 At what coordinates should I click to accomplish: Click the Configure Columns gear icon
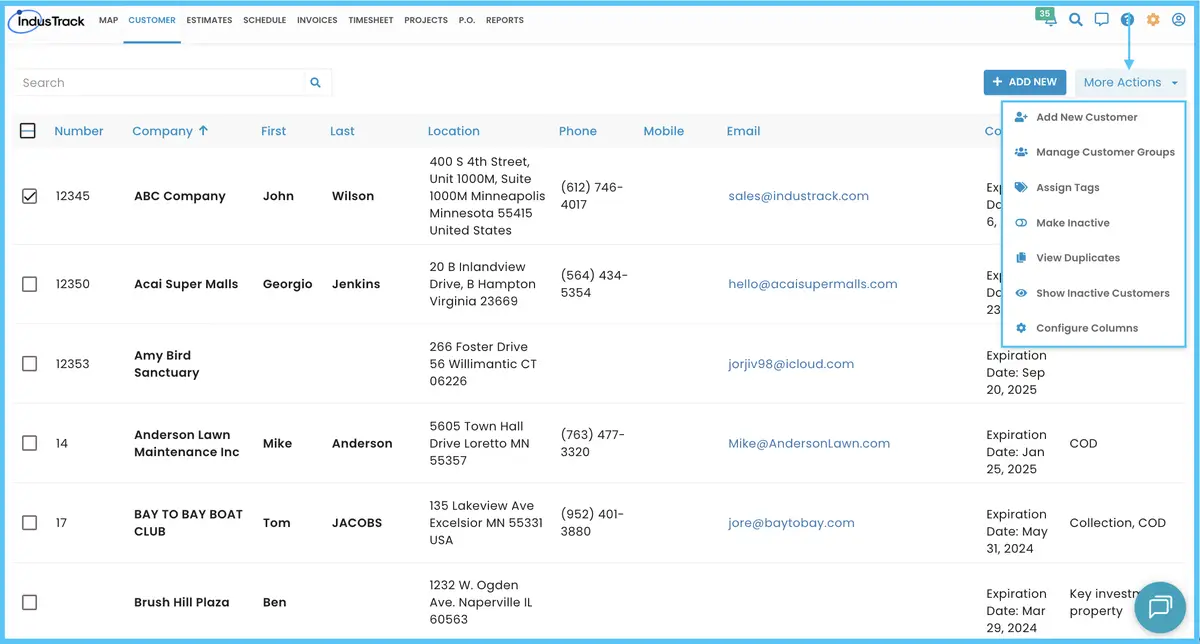(1021, 328)
